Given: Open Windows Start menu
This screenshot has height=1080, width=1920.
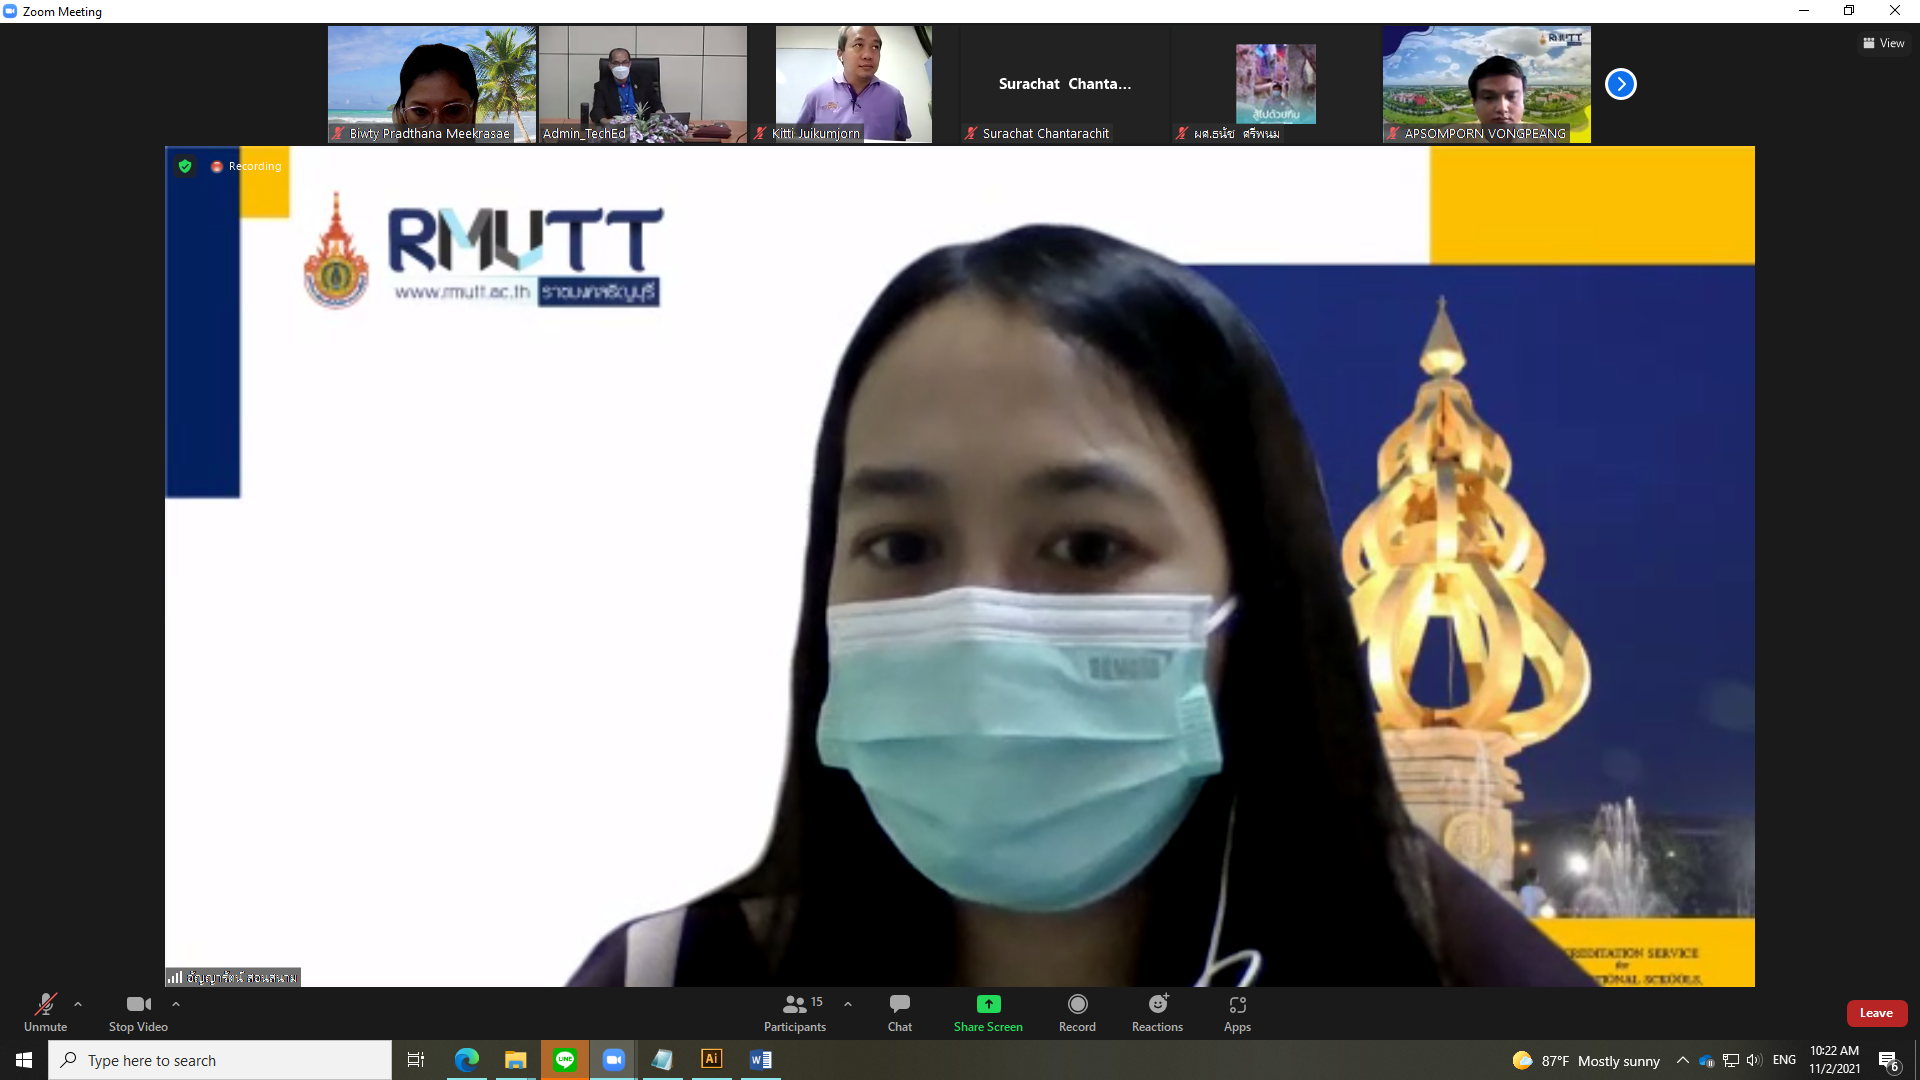Looking at the screenshot, I should coord(24,1060).
